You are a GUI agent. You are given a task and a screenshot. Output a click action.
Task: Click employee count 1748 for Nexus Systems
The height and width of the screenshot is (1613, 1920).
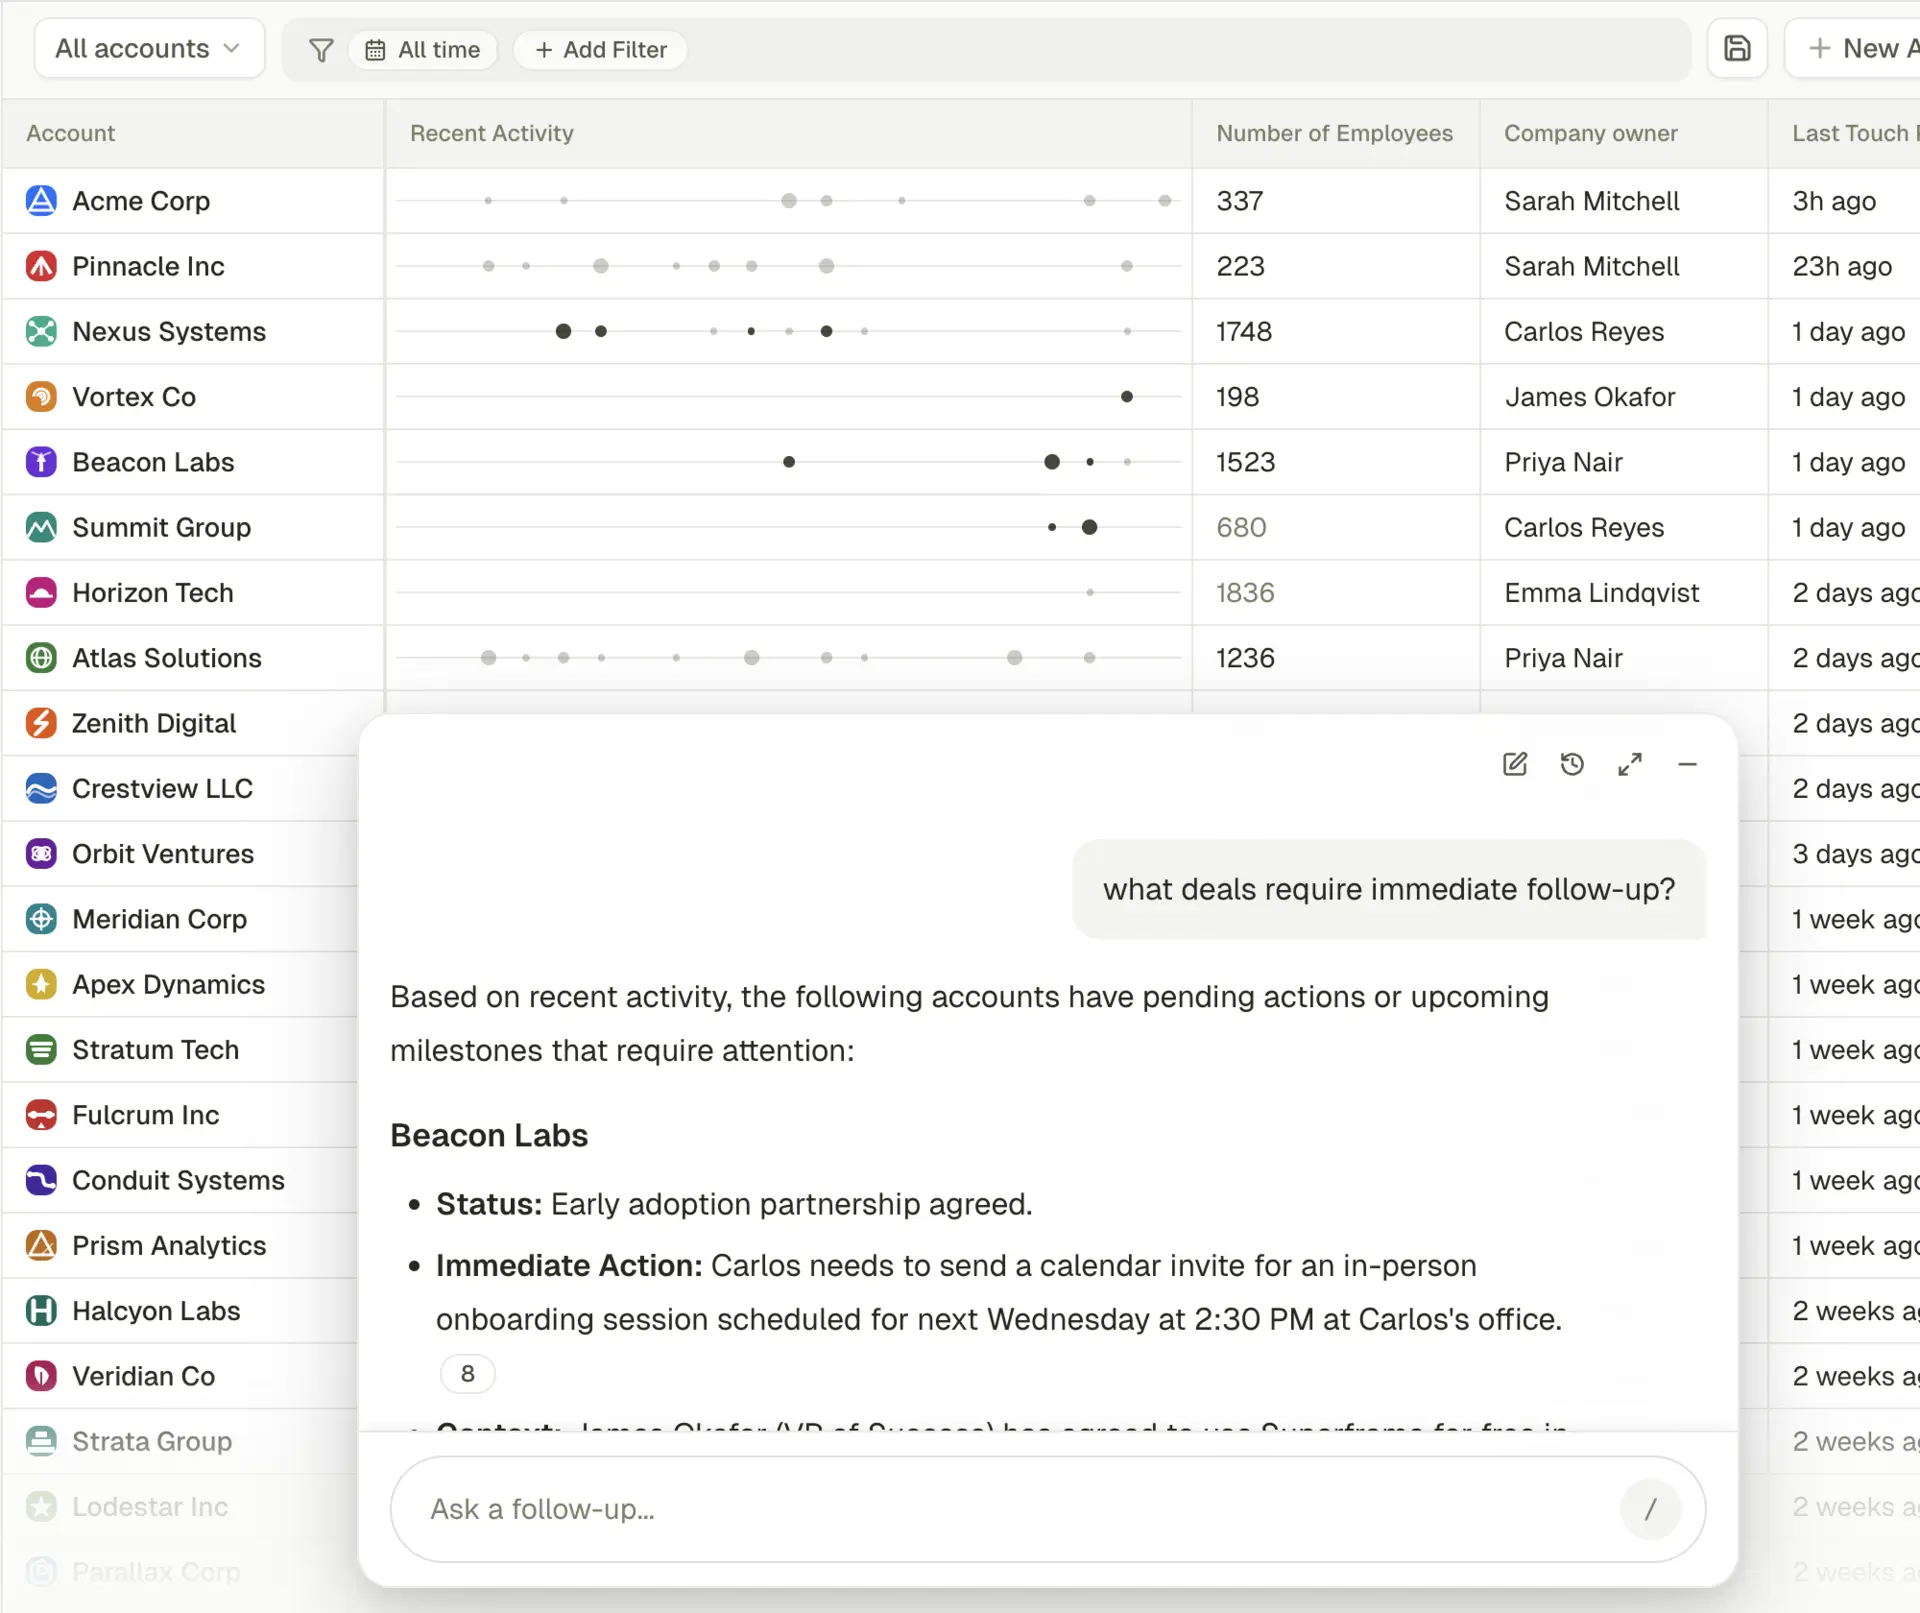coord(1244,331)
